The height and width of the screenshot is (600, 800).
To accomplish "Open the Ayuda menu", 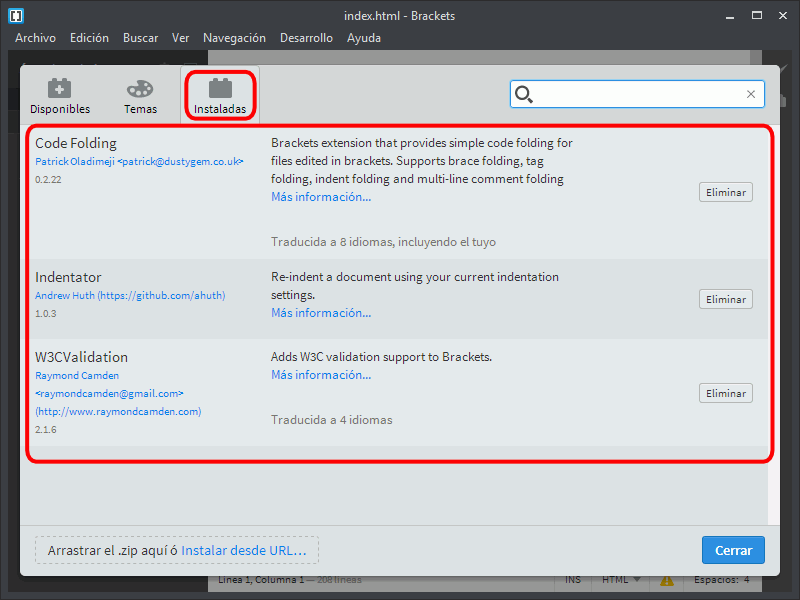I will tap(364, 38).
